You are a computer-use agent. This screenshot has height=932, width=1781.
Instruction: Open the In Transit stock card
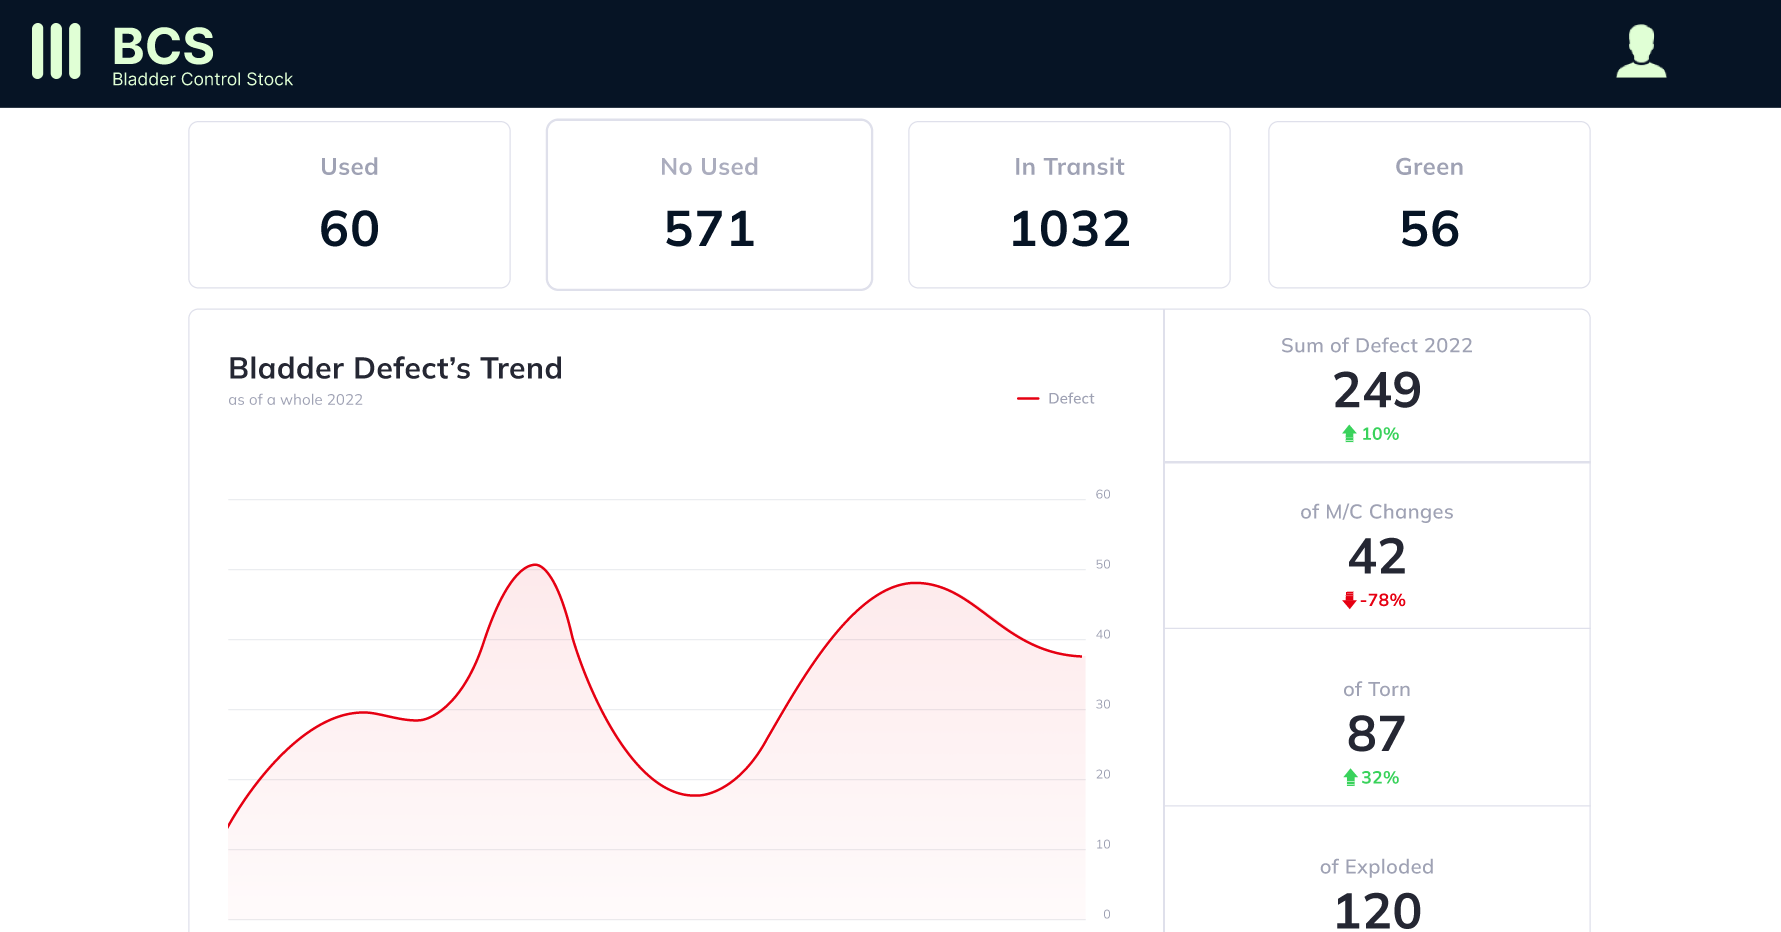(x=1069, y=205)
